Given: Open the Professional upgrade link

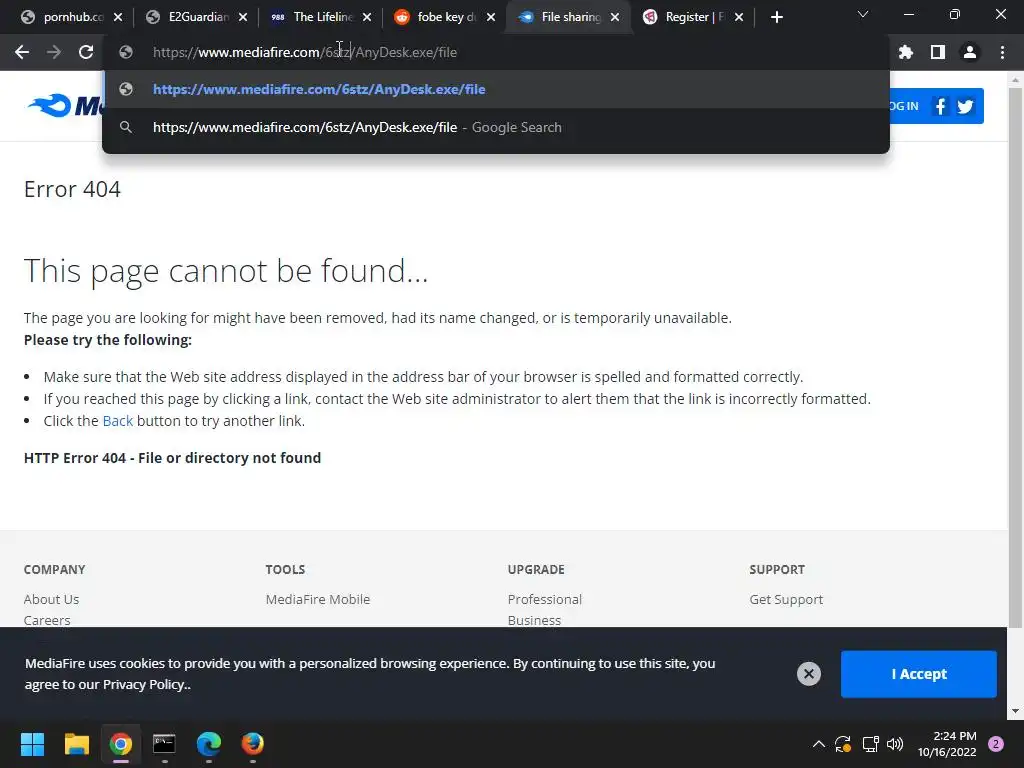Looking at the screenshot, I should pos(545,599).
